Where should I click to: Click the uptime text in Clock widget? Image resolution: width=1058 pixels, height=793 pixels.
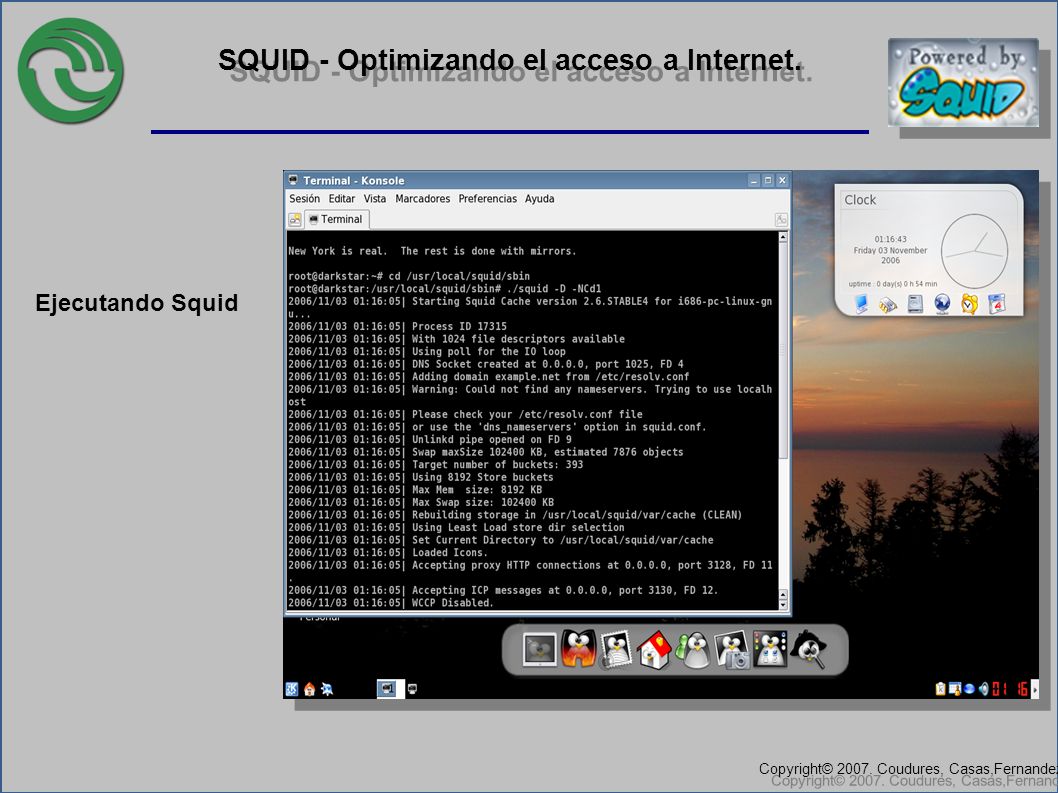coord(893,284)
